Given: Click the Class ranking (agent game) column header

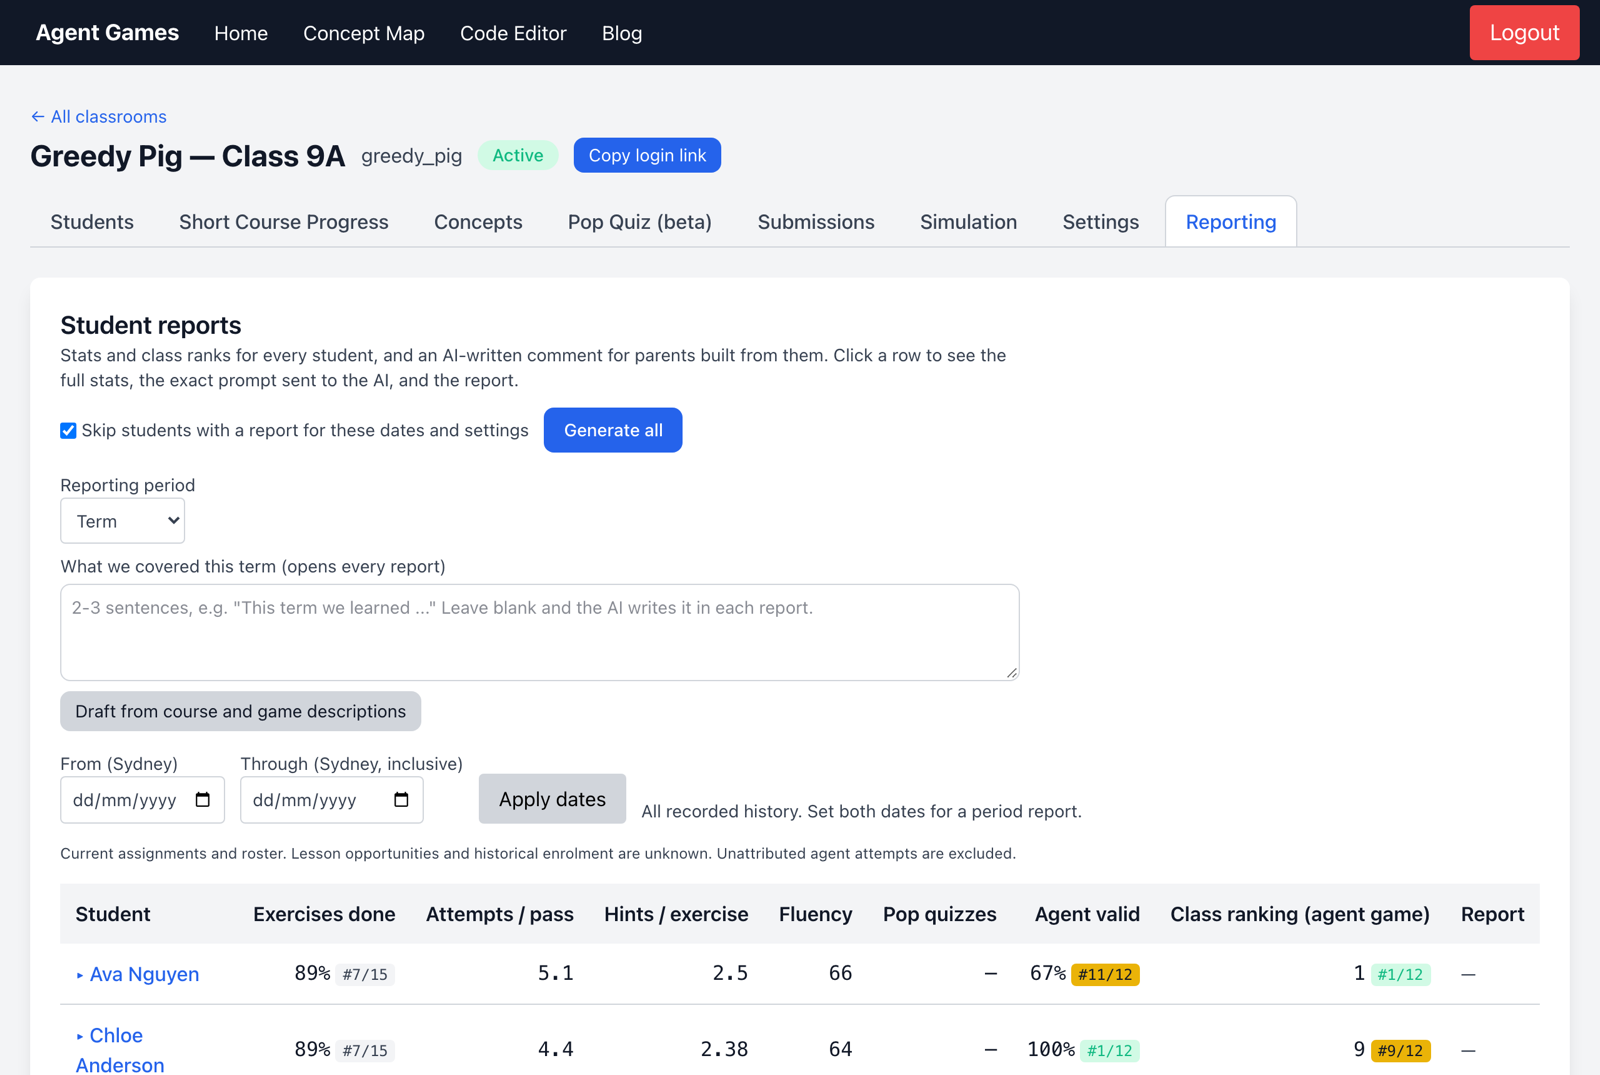Looking at the screenshot, I should point(1300,914).
